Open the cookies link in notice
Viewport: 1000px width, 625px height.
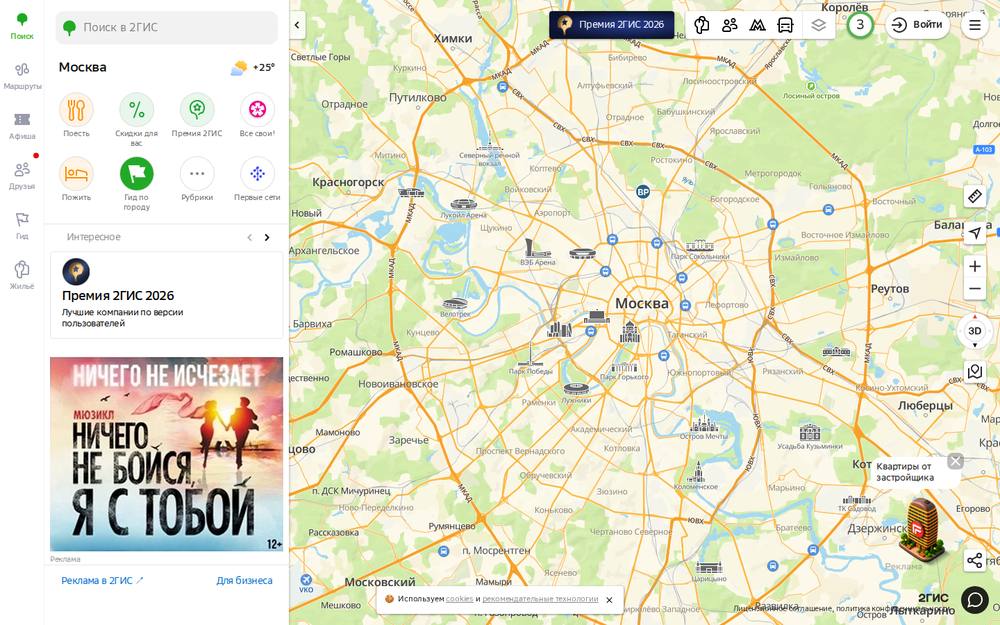tap(459, 599)
